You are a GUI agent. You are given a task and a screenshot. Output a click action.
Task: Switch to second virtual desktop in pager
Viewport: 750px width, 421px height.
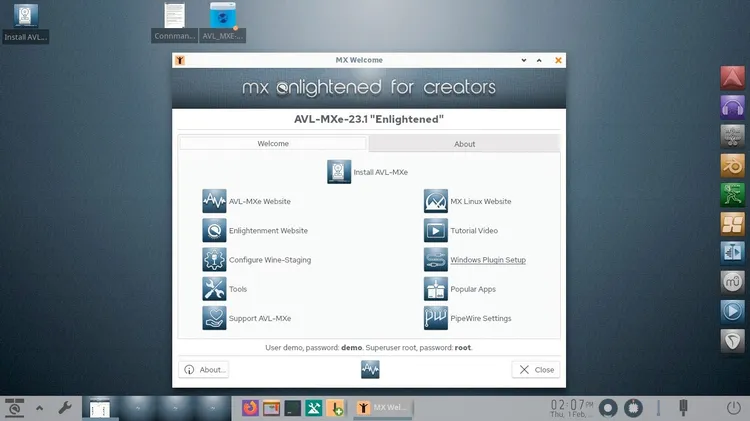point(138,408)
